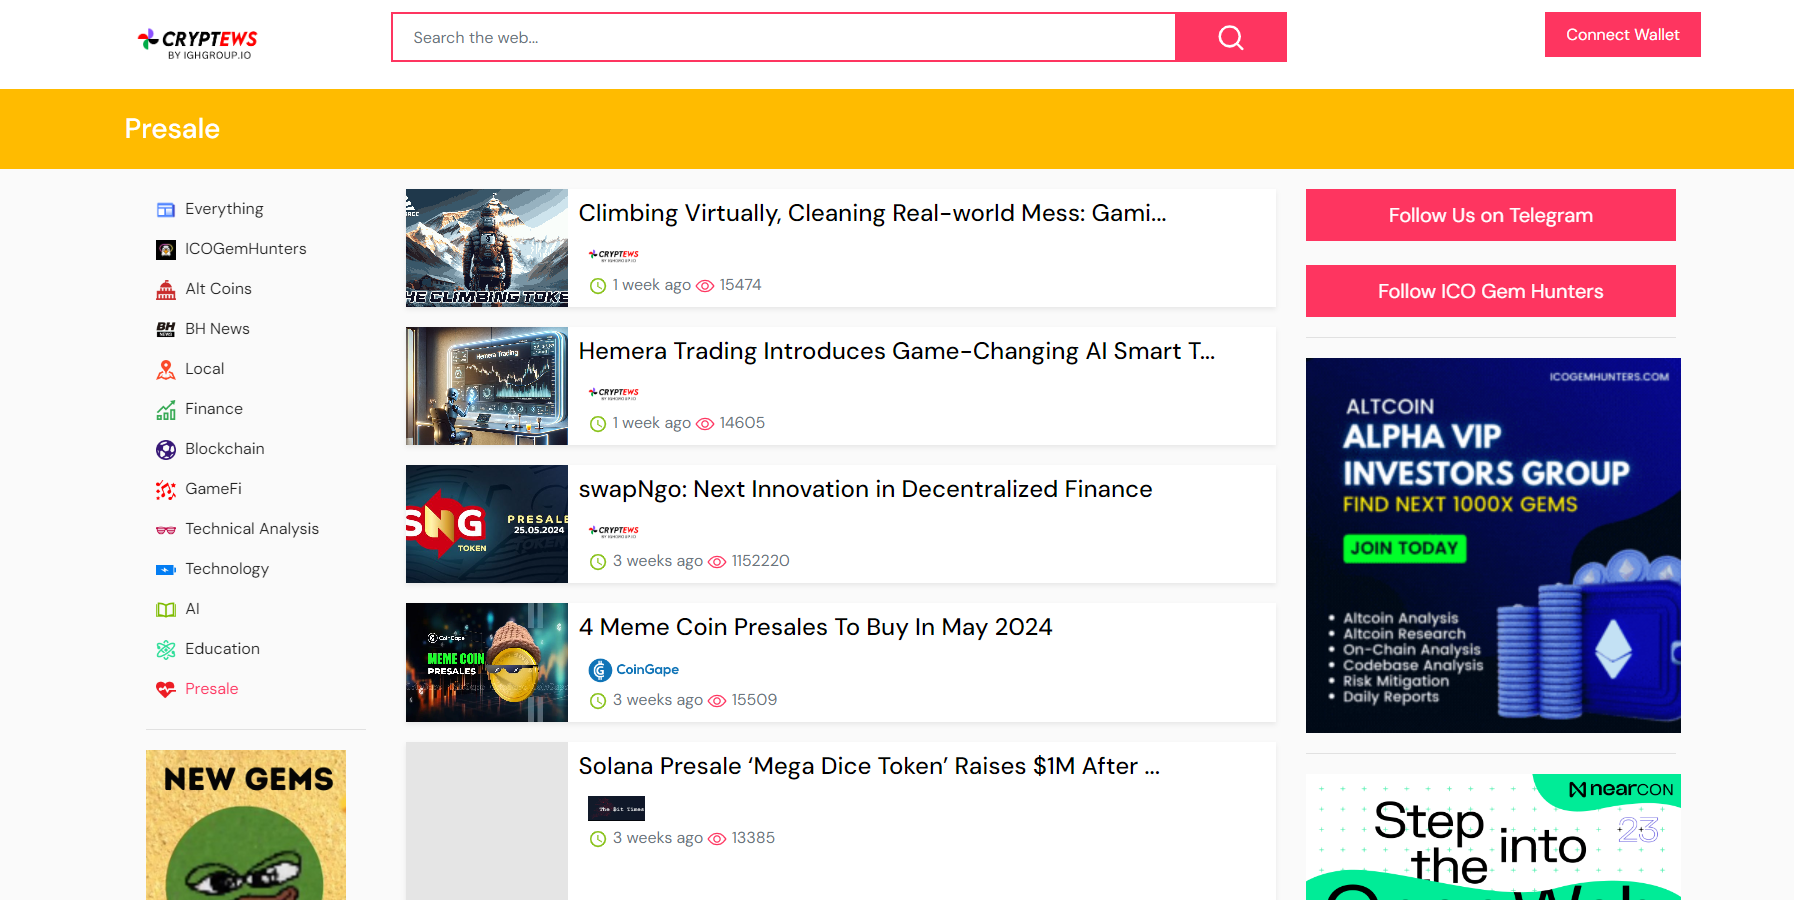Click the ICOGemHunters category icon
1794x900 pixels.
point(166,249)
